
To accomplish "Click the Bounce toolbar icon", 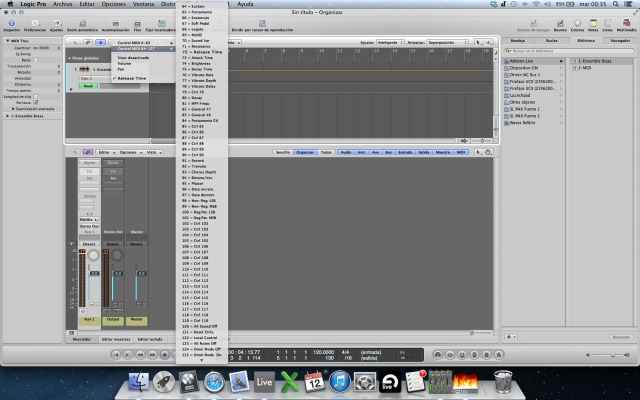I will click(561, 24).
